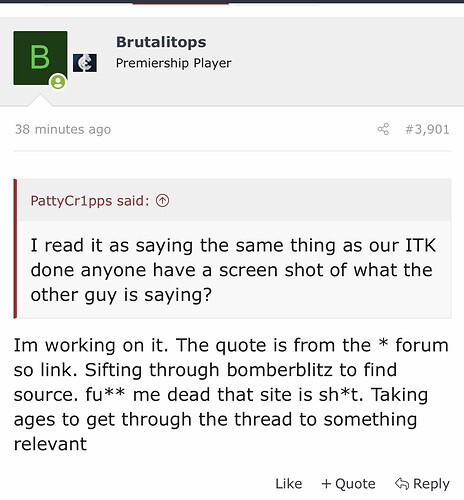
Task: Click the Premiership Player user title
Action: (x=173, y=63)
